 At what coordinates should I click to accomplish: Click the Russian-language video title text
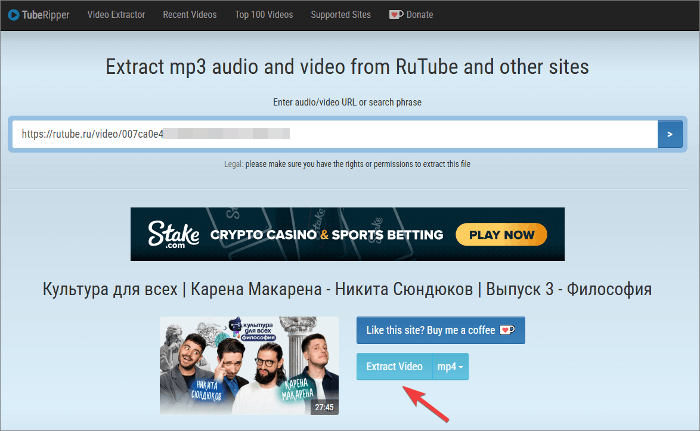[x=347, y=289]
